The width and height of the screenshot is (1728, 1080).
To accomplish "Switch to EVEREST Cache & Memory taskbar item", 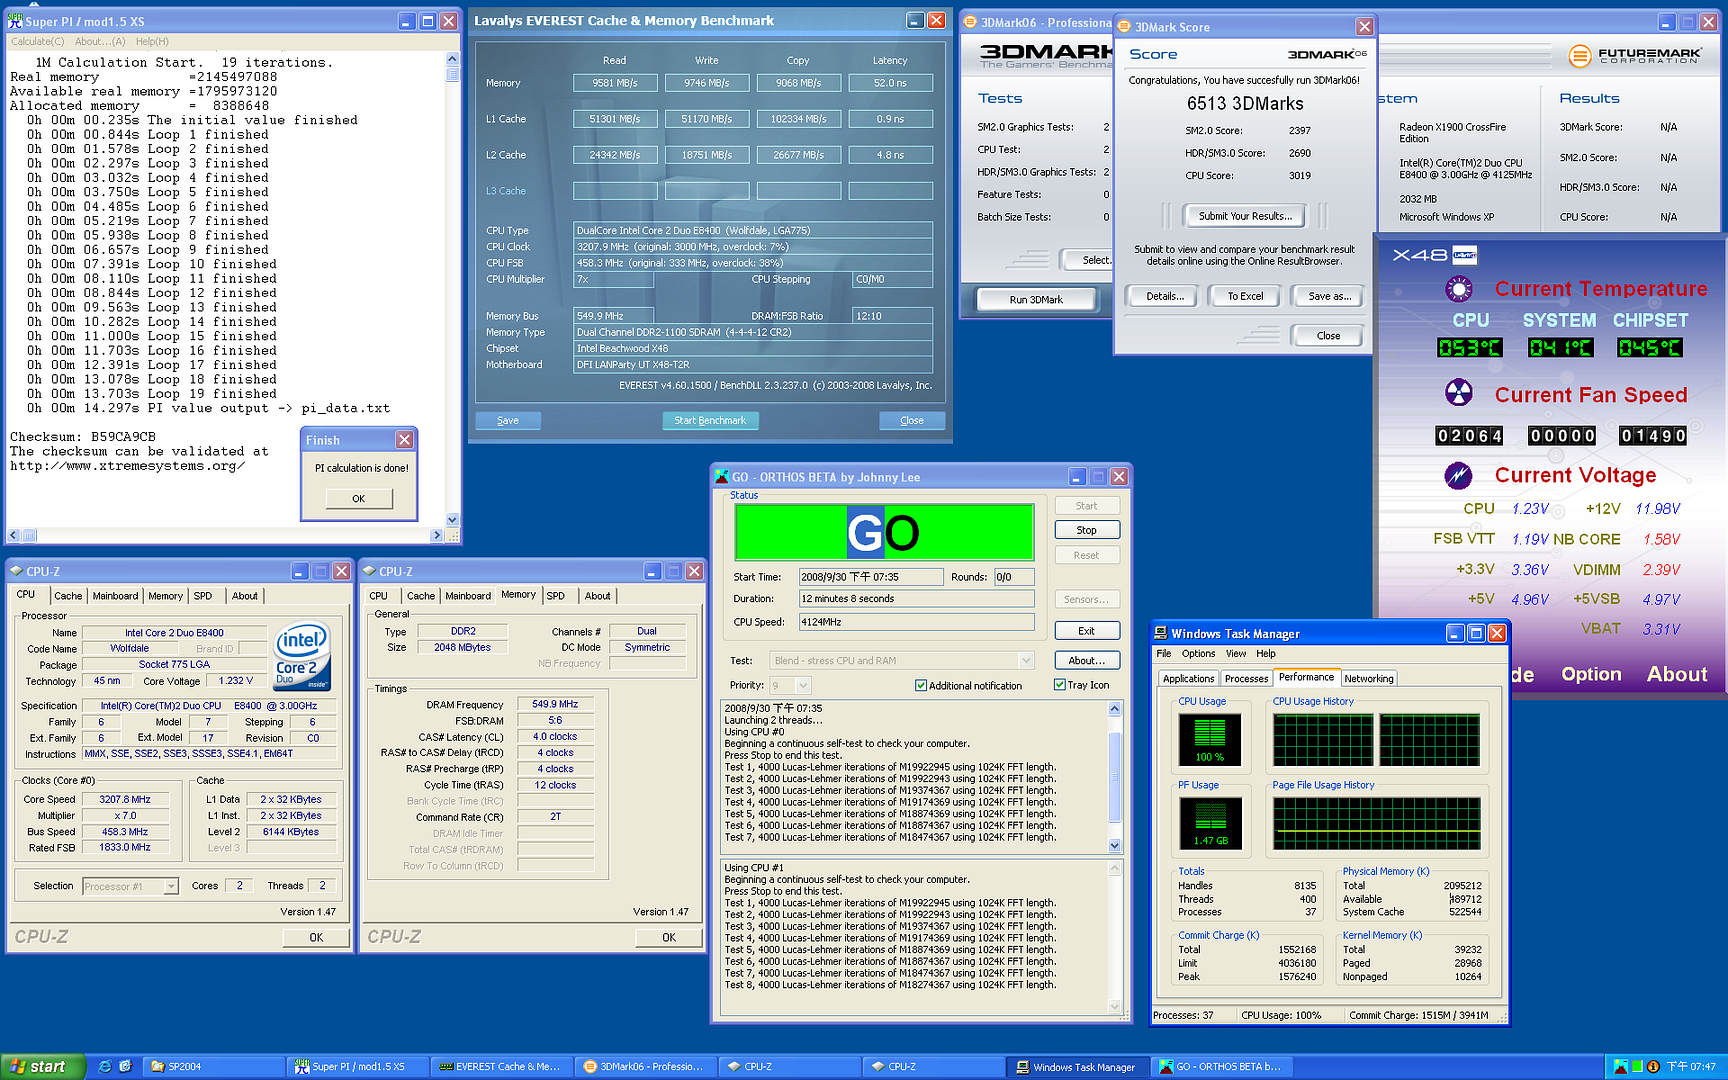I will [x=502, y=1066].
